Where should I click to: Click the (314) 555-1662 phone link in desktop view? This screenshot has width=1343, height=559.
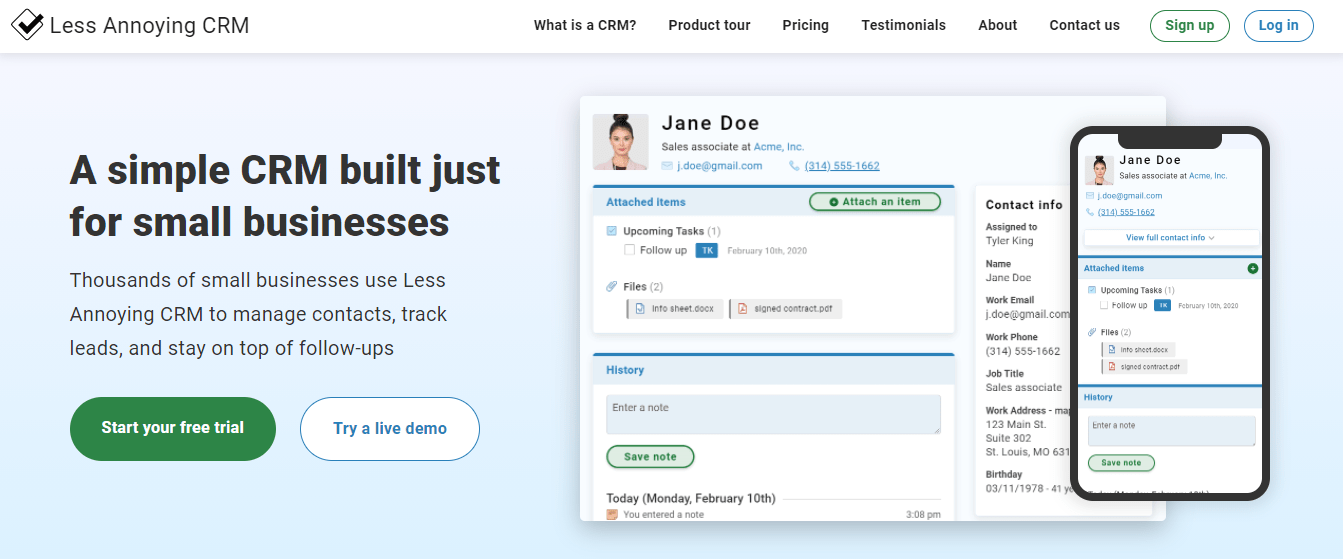pyautogui.click(x=842, y=166)
